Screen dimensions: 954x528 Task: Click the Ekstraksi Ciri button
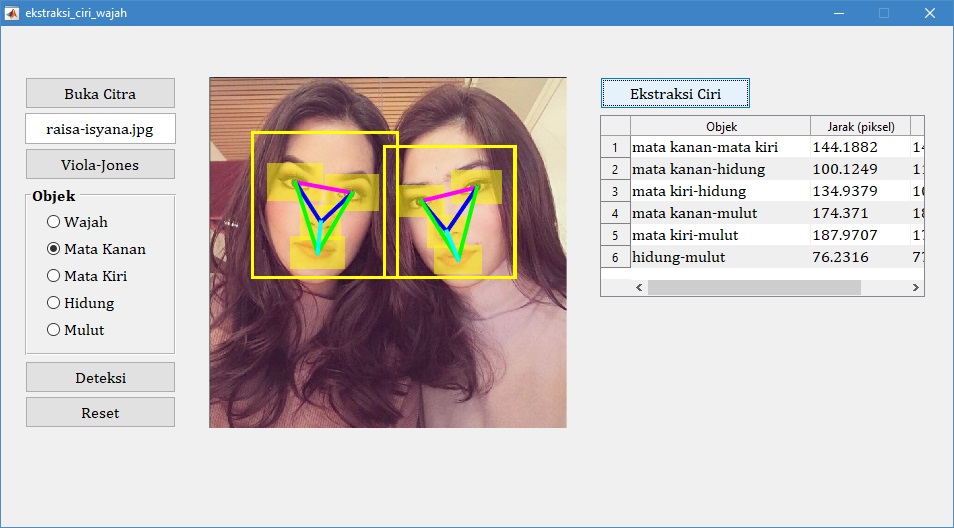[x=675, y=94]
